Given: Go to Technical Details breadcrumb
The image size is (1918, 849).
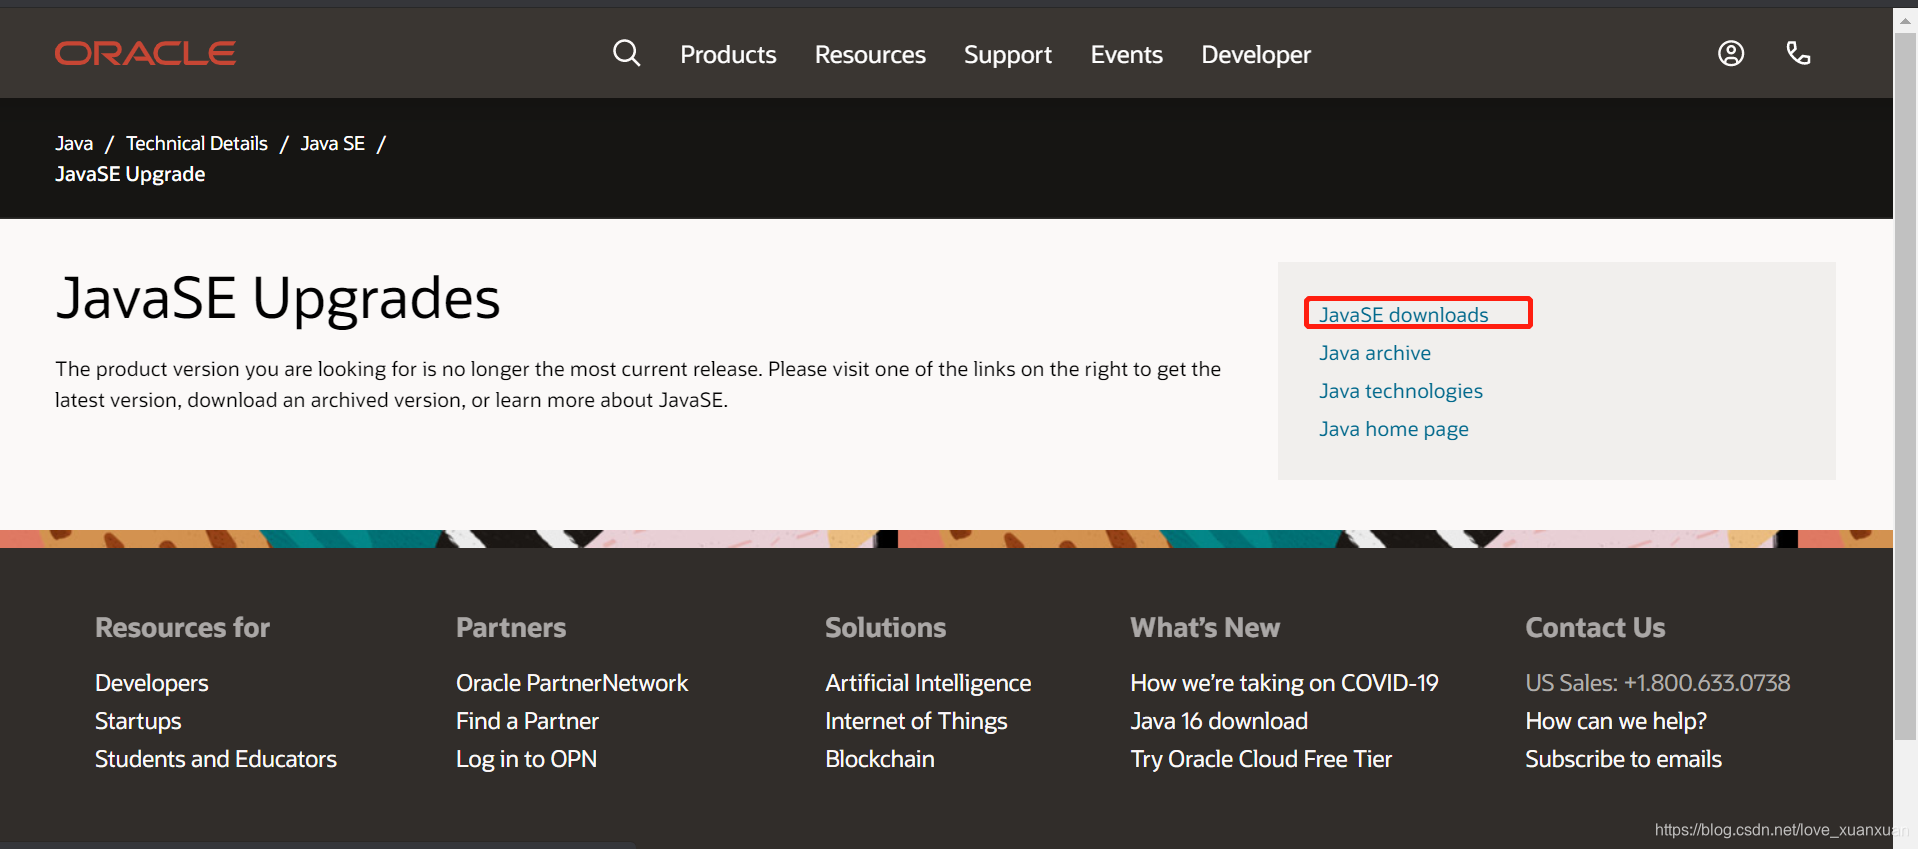Looking at the screenshot, I should tap(197, 143).
